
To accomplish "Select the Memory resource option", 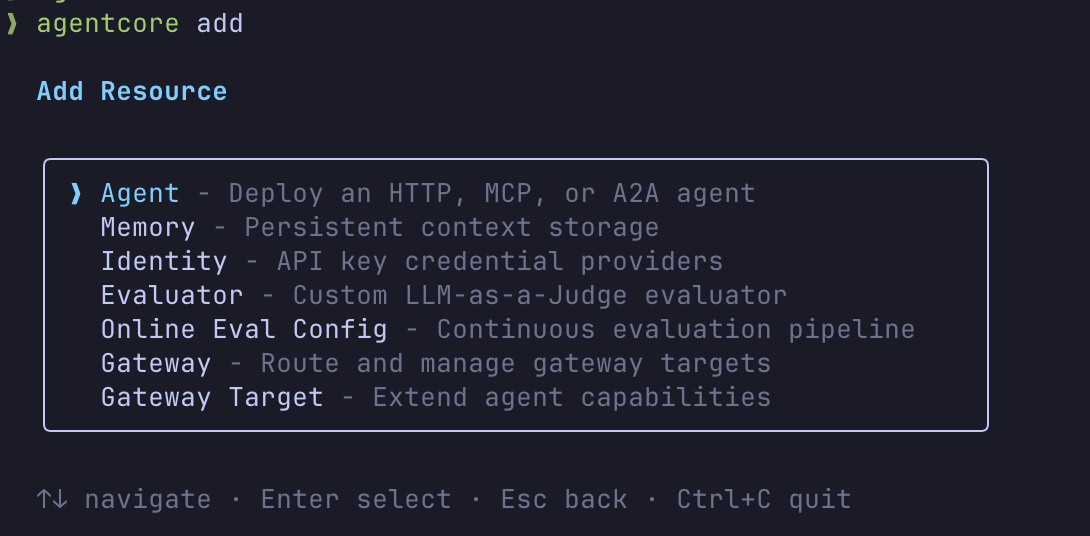I will pyautogui.click(x=148, y=227).
